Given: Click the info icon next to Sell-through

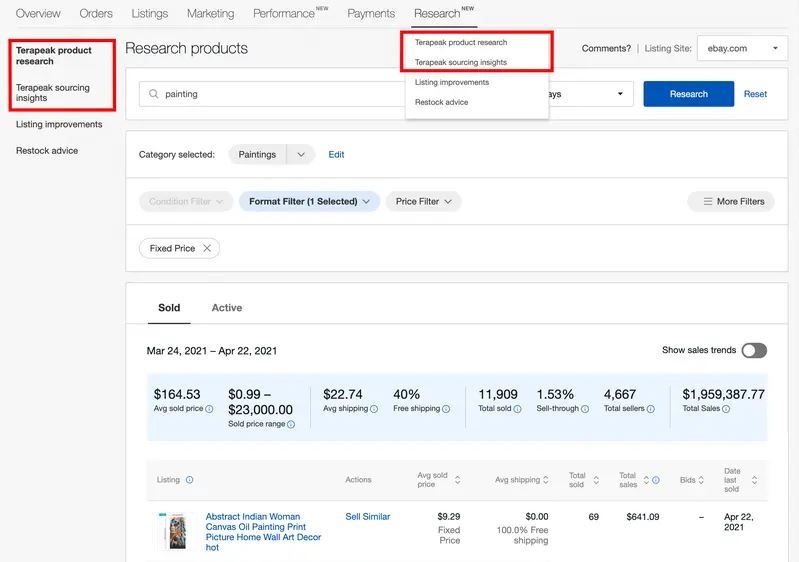Looking at the screenshot, I should click(x=585, y=409).
